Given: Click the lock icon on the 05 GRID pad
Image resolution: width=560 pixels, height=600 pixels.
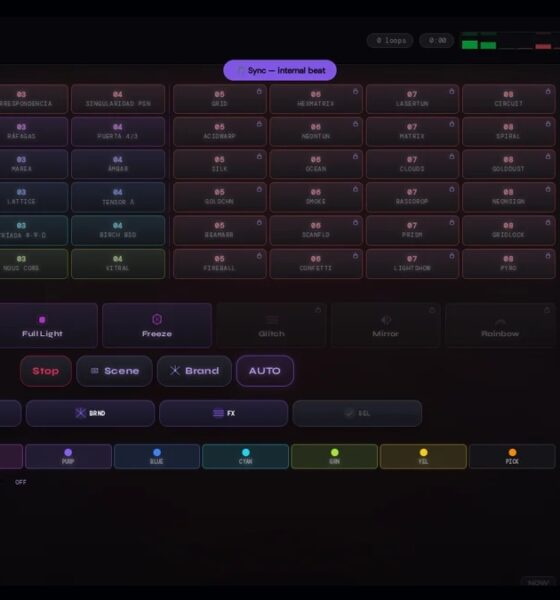Looking at the screenshot, I should (259, 91).
